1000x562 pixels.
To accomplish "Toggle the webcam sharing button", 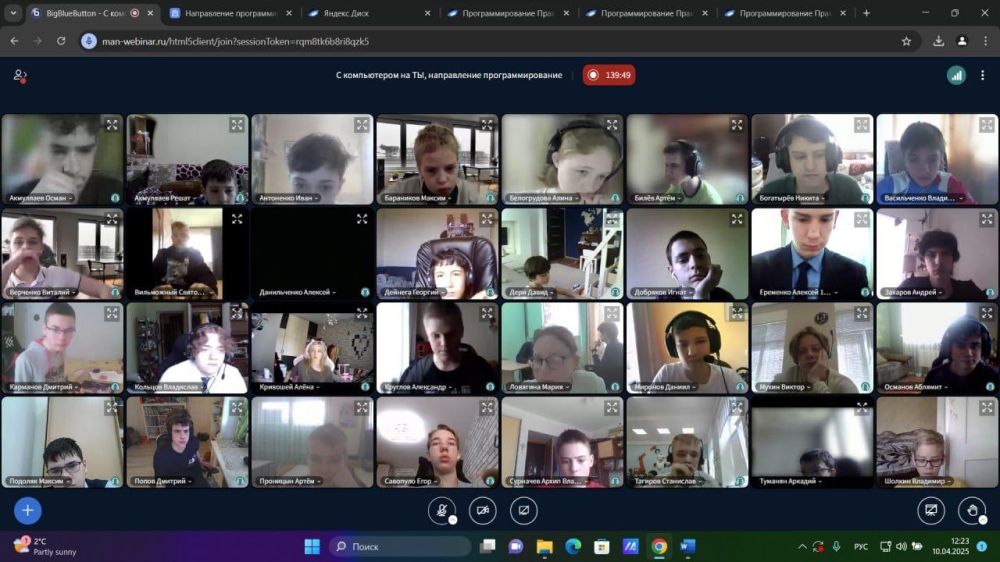I will [482, 510].
